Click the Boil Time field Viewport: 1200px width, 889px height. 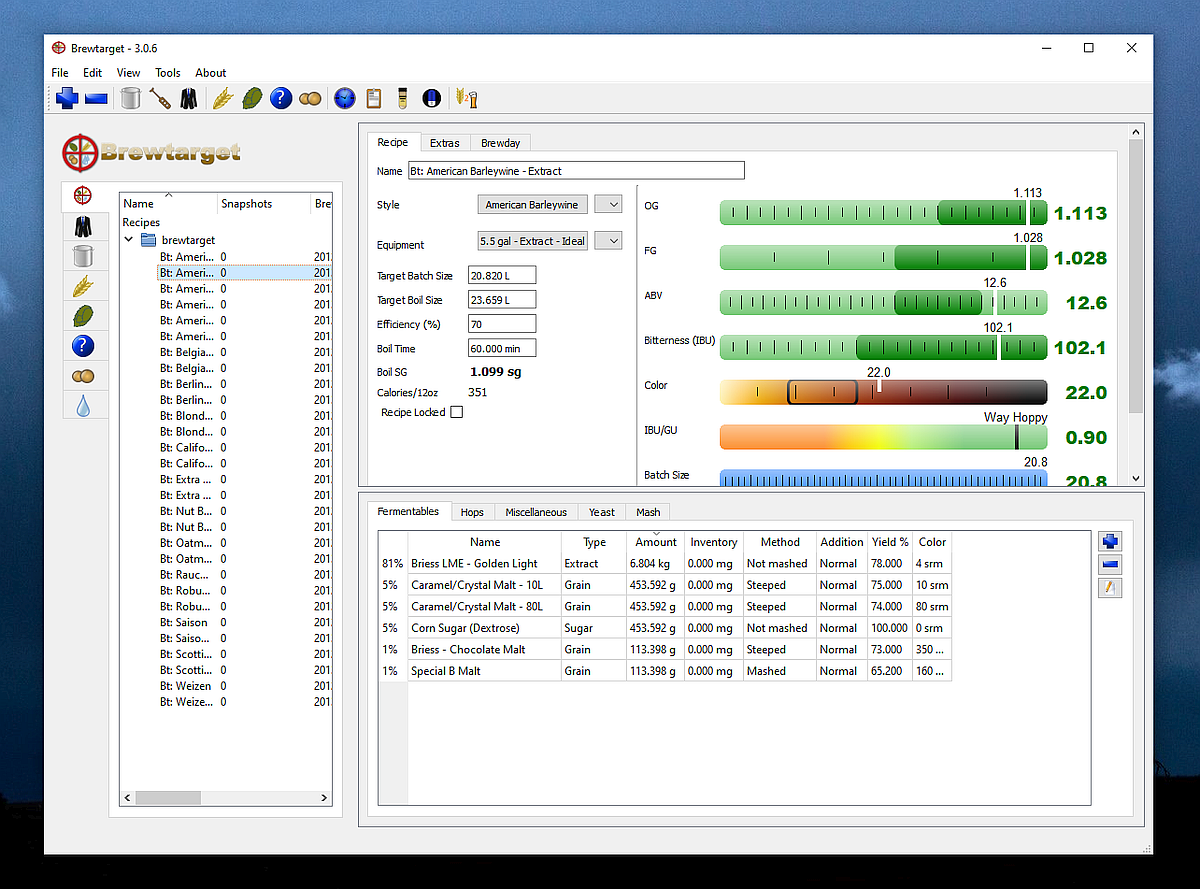click(502, 348)
